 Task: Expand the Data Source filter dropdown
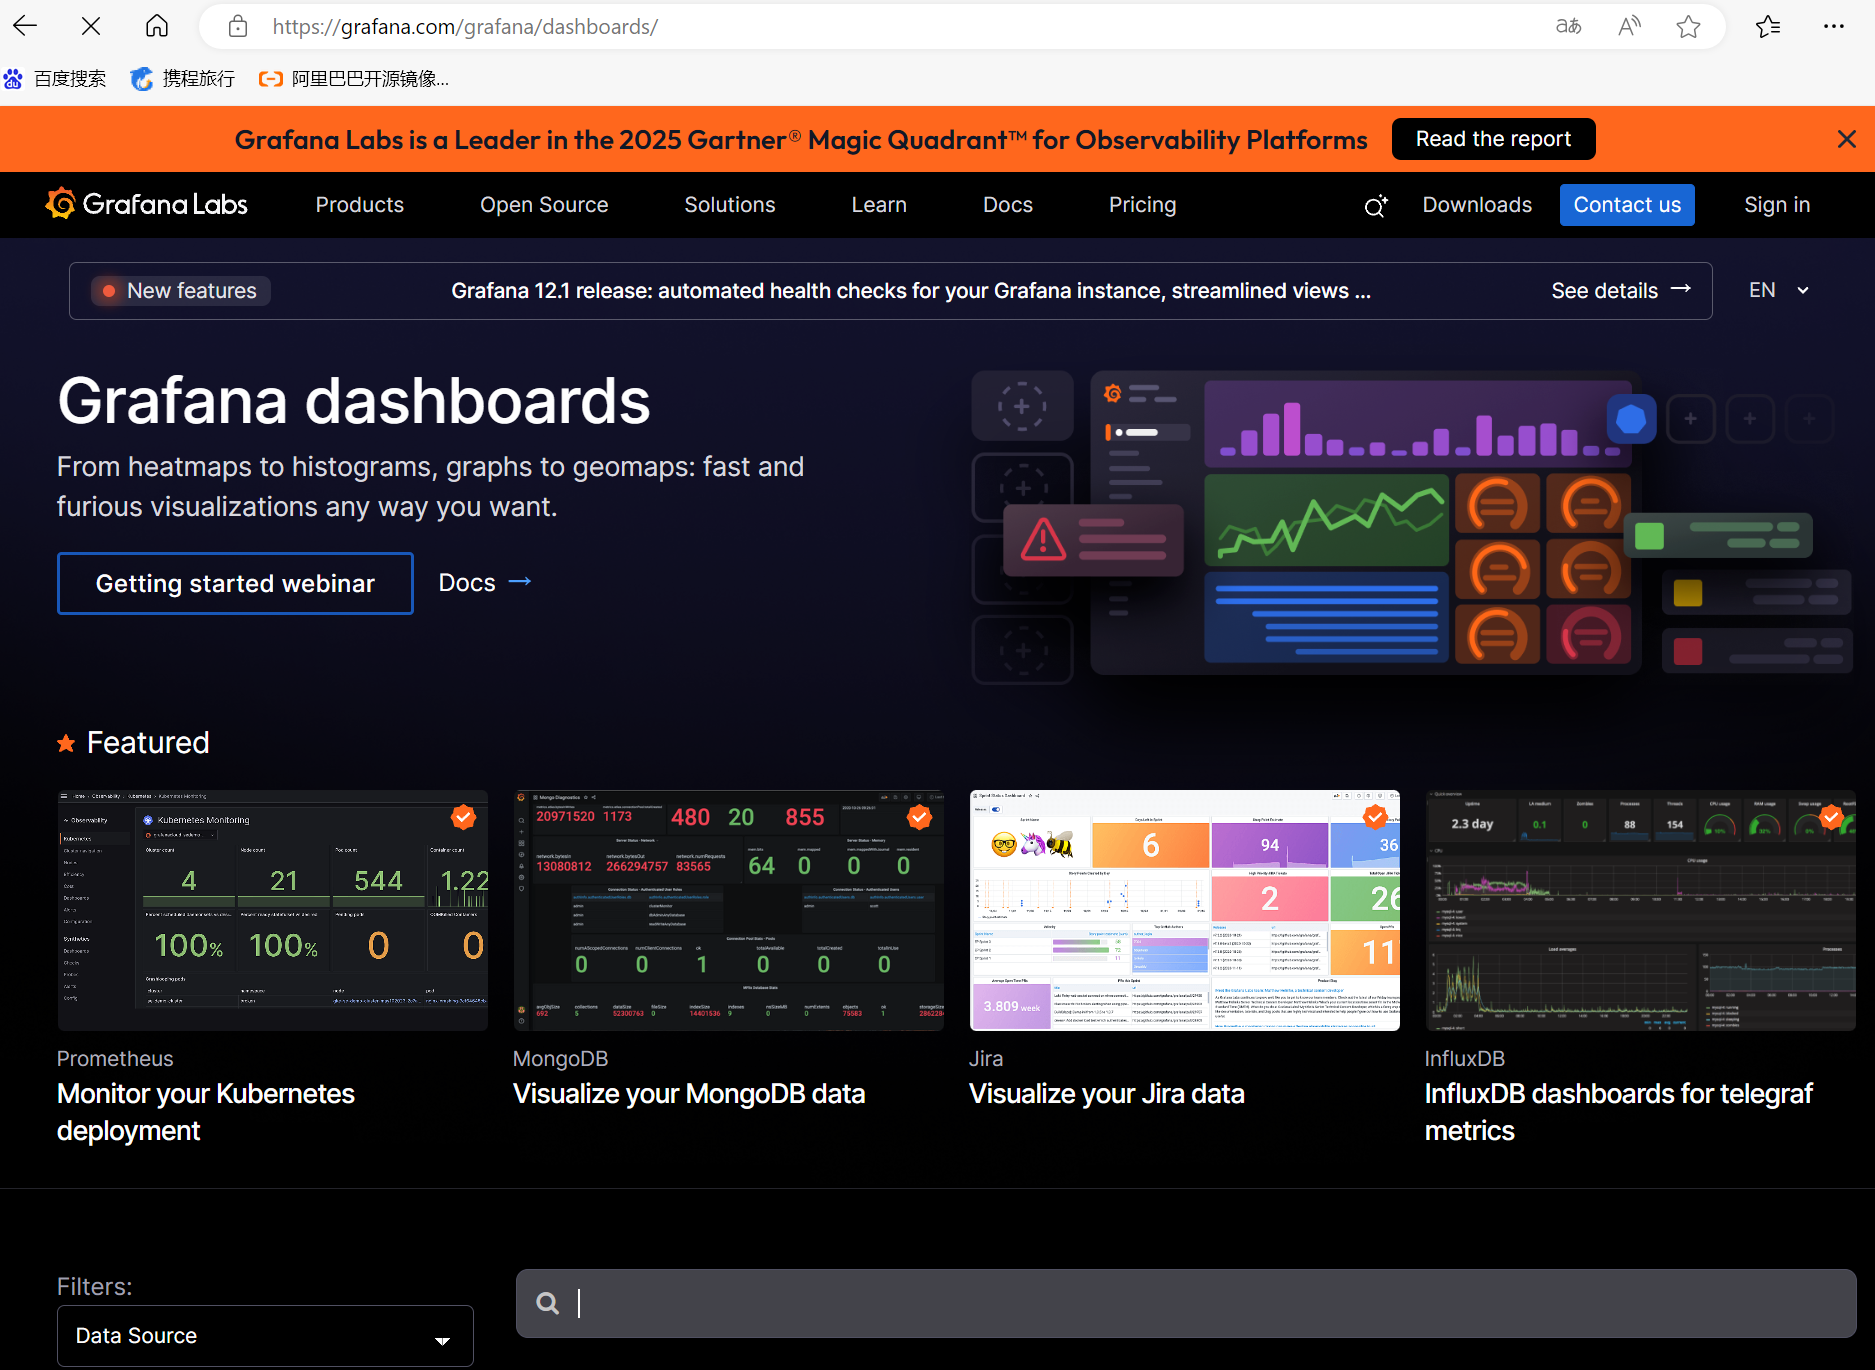tap(265, 1336)
